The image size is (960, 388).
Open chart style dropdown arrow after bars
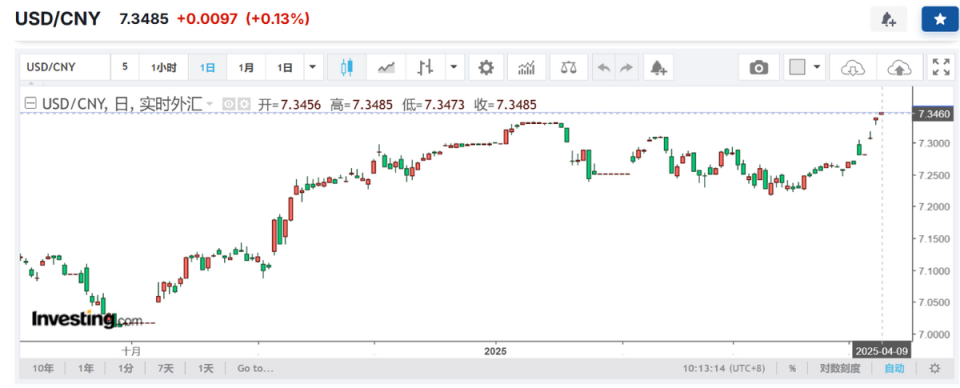point(454,67)
